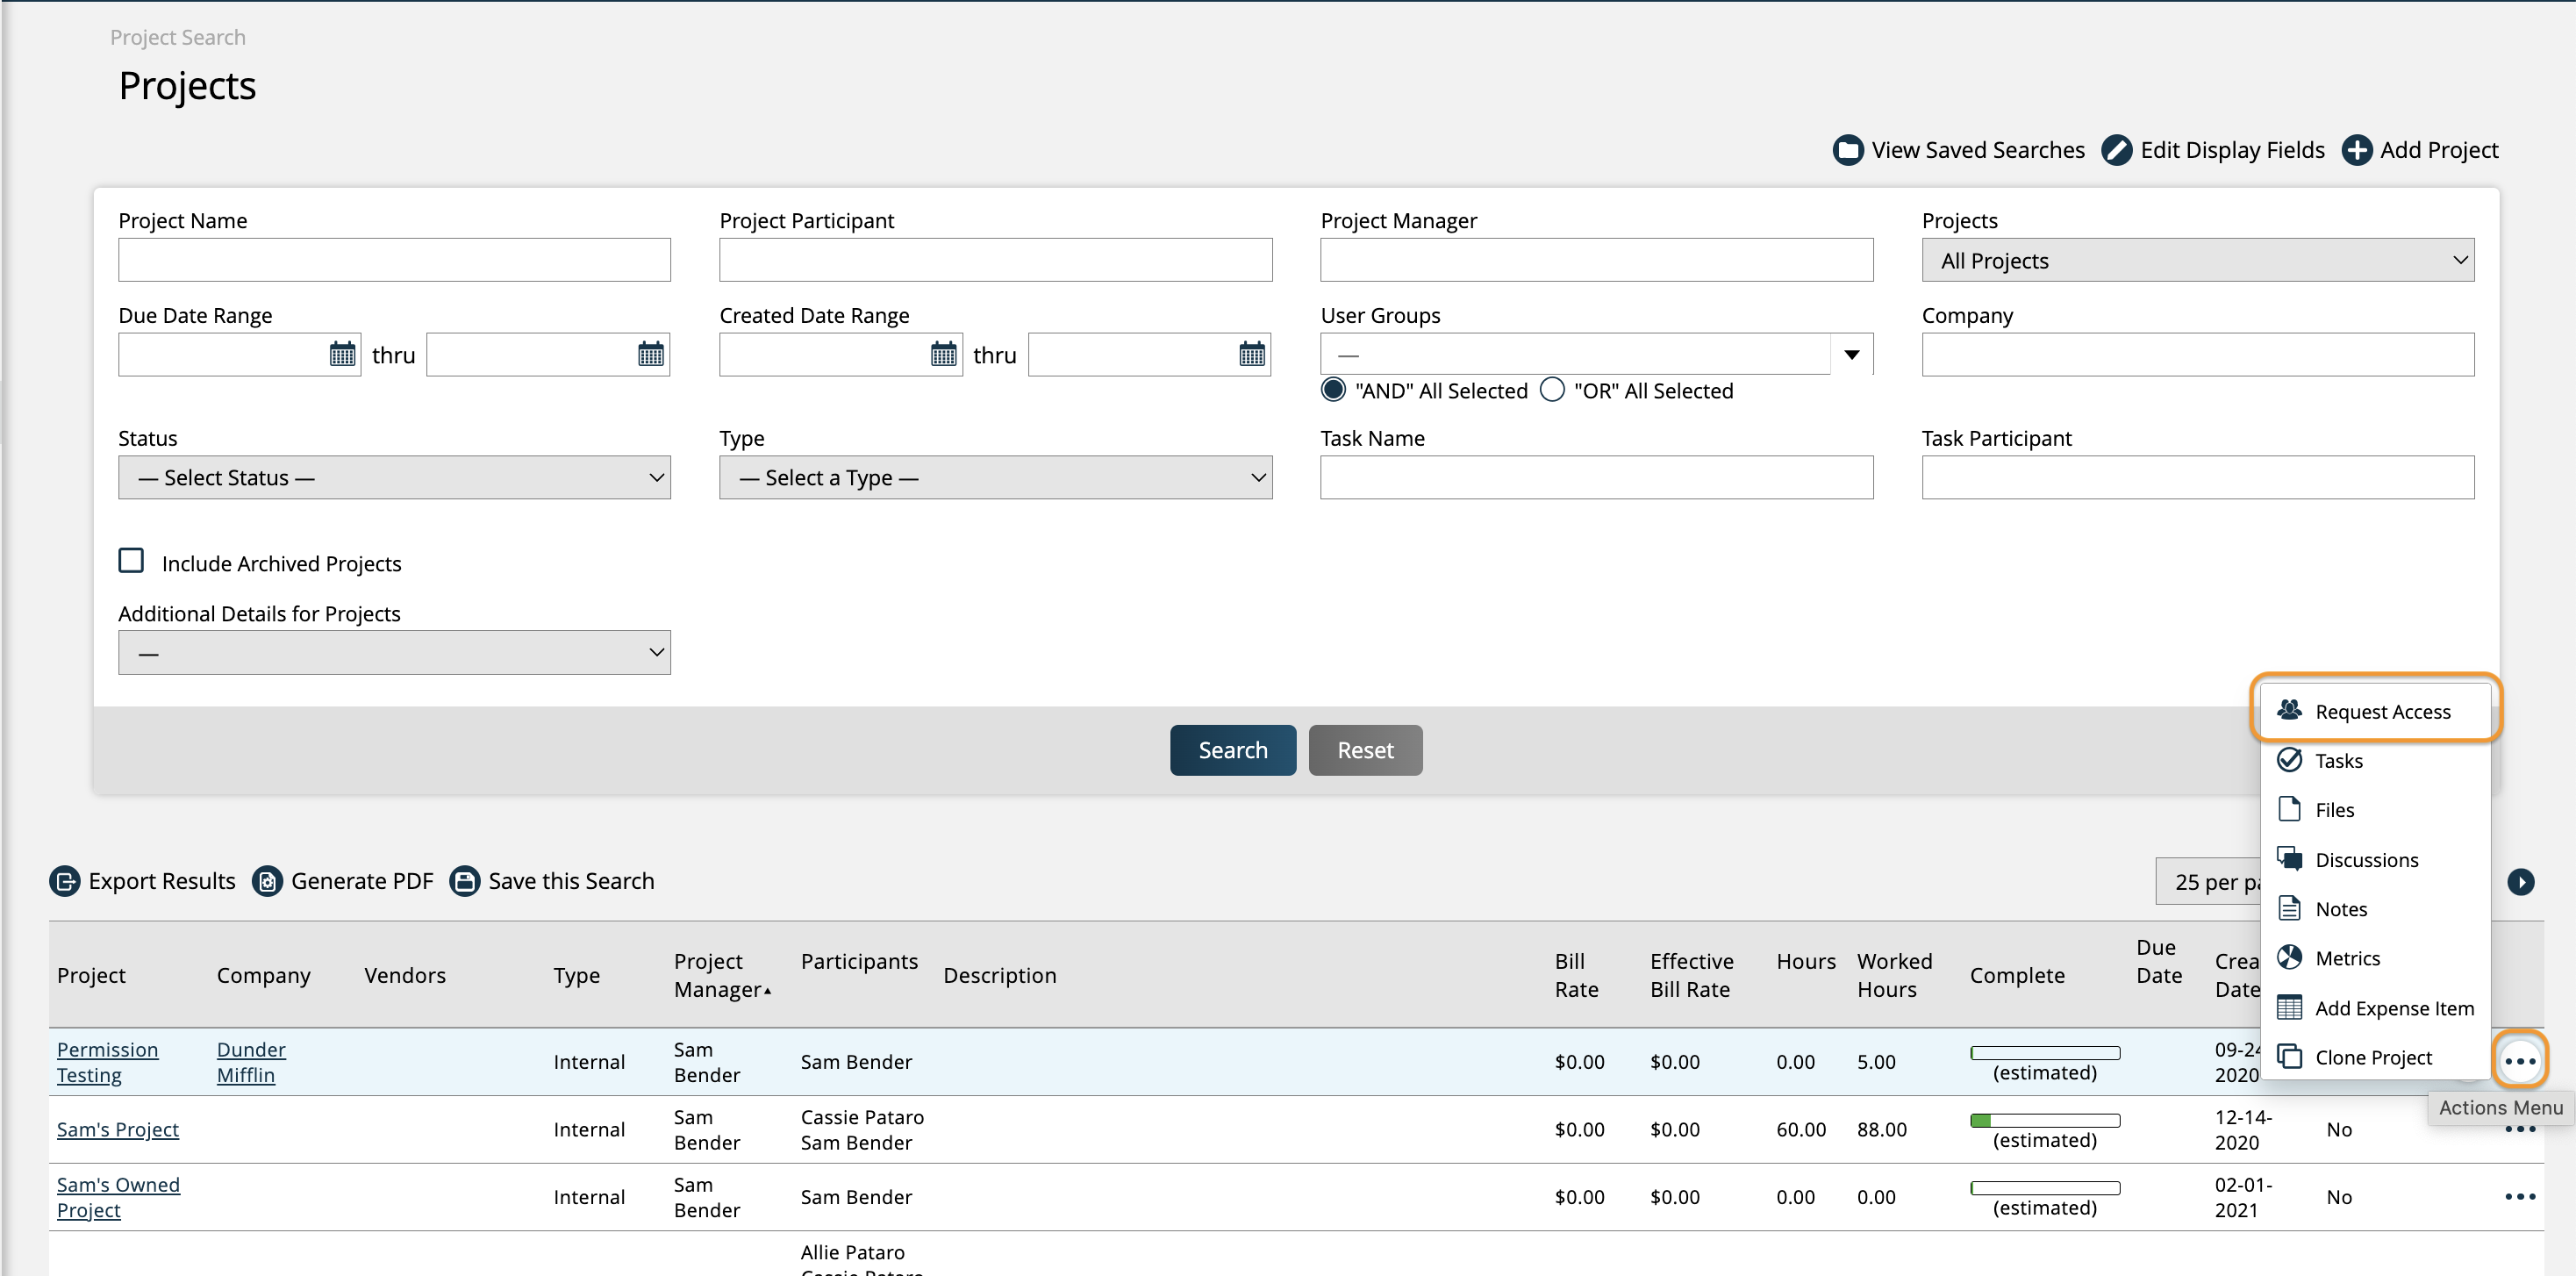Open the Select a Type dropdown

pyautogui.click(x=996, y=477)
